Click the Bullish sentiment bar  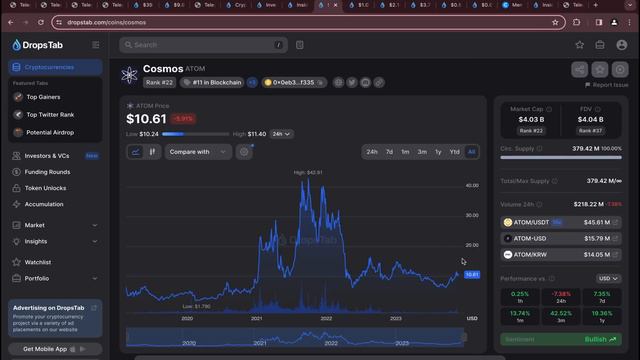coord(561,340)
